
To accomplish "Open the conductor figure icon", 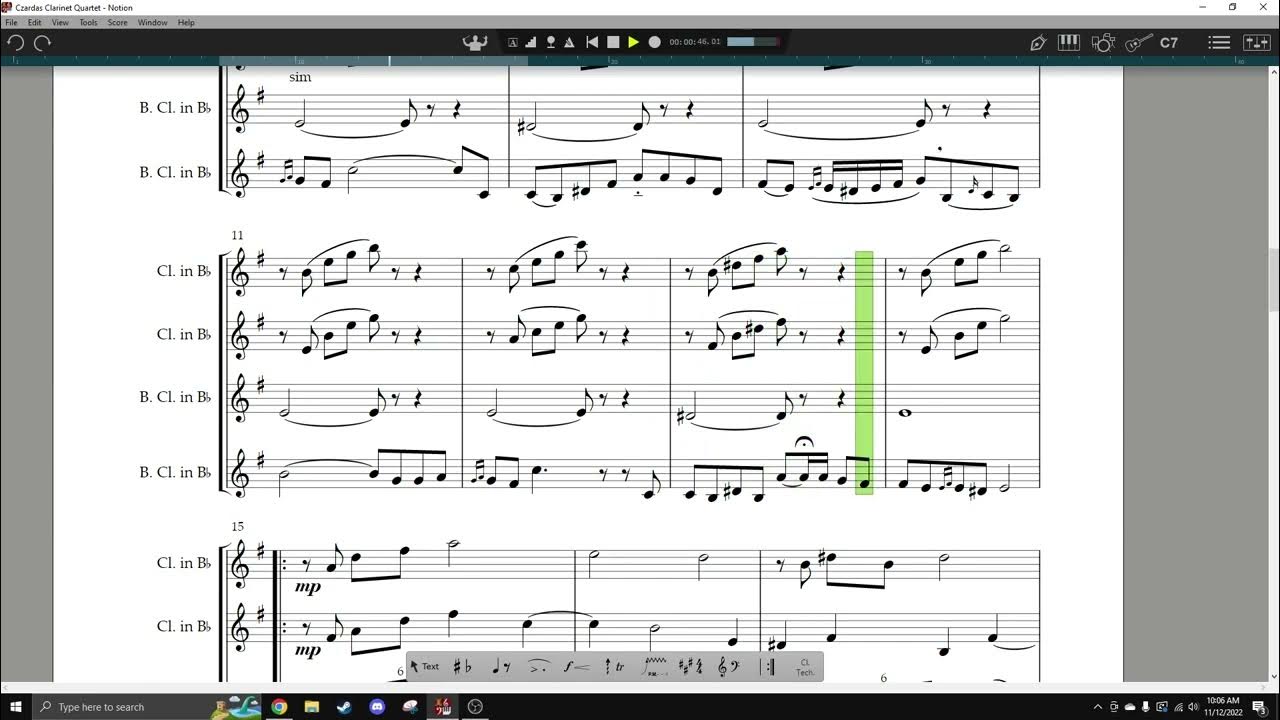I will click(x=474, y=42).
